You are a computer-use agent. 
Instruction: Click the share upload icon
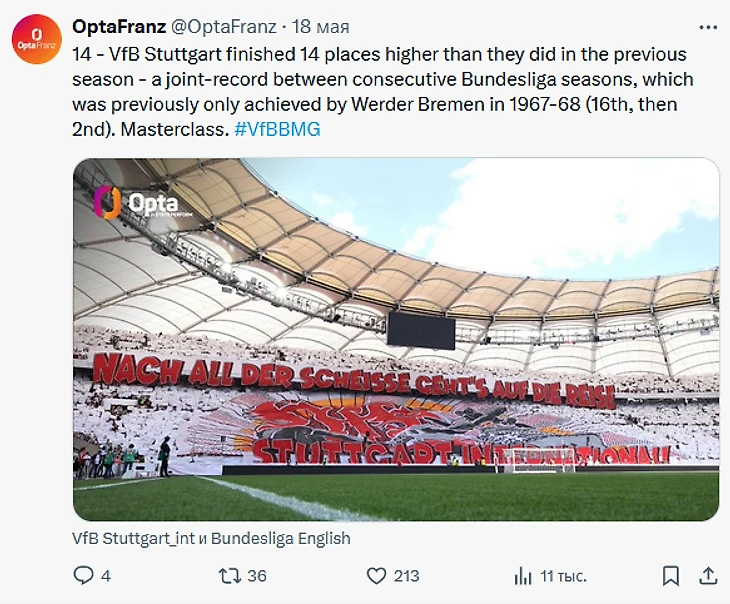click(x=707, y=576)
